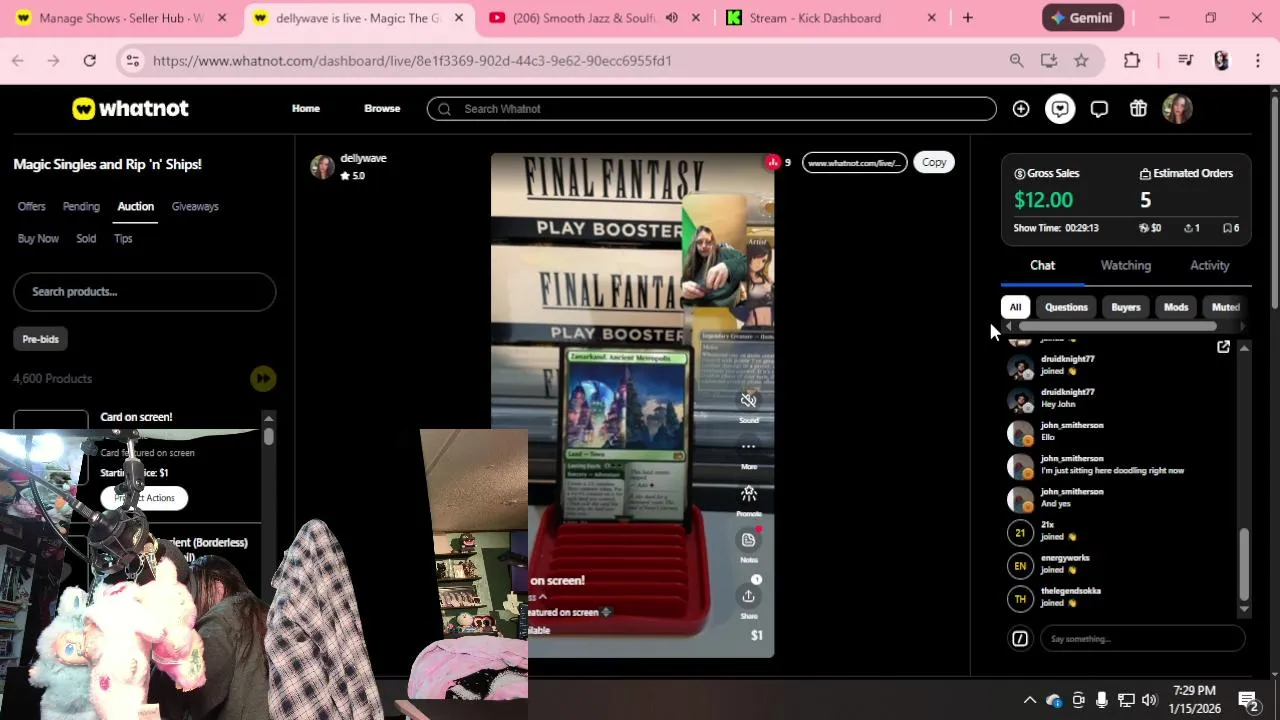This screenshot has height=720, width=1280.
Task: Open the profile avatar in Whatnot header
Action: (x=1177, y=109)
